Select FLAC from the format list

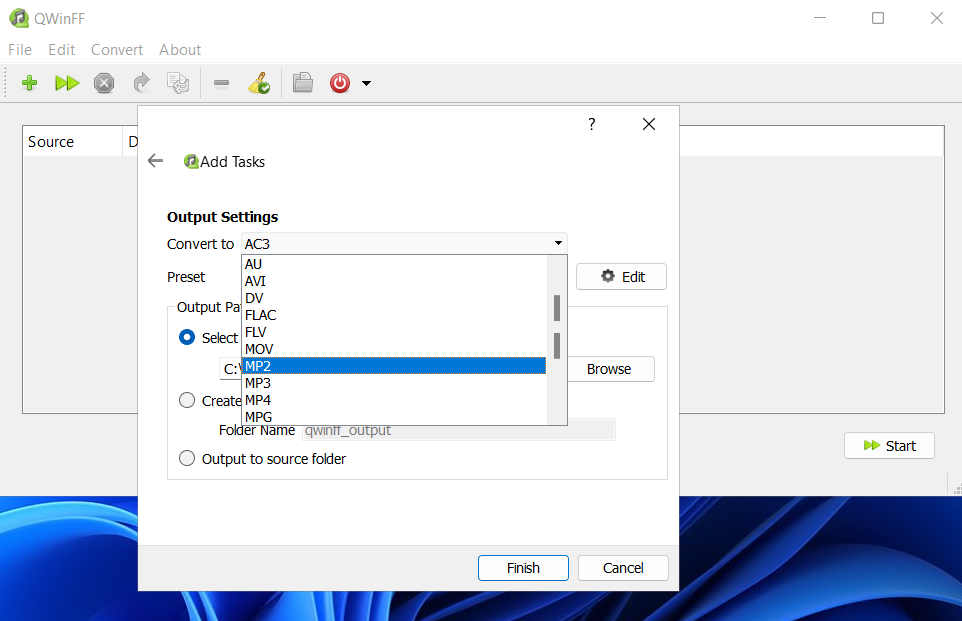tap(394, 315)
